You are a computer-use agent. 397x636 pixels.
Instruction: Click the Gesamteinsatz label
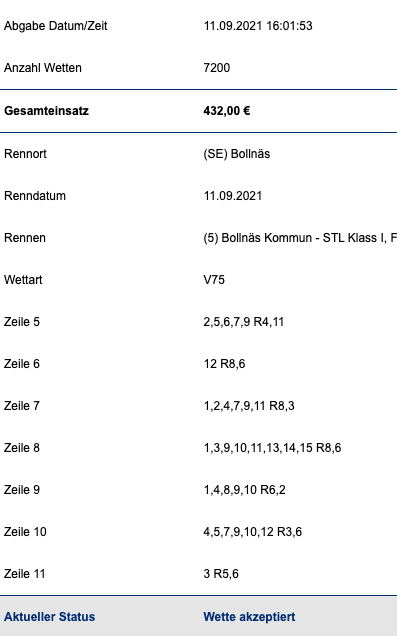[x=46, y=111]
